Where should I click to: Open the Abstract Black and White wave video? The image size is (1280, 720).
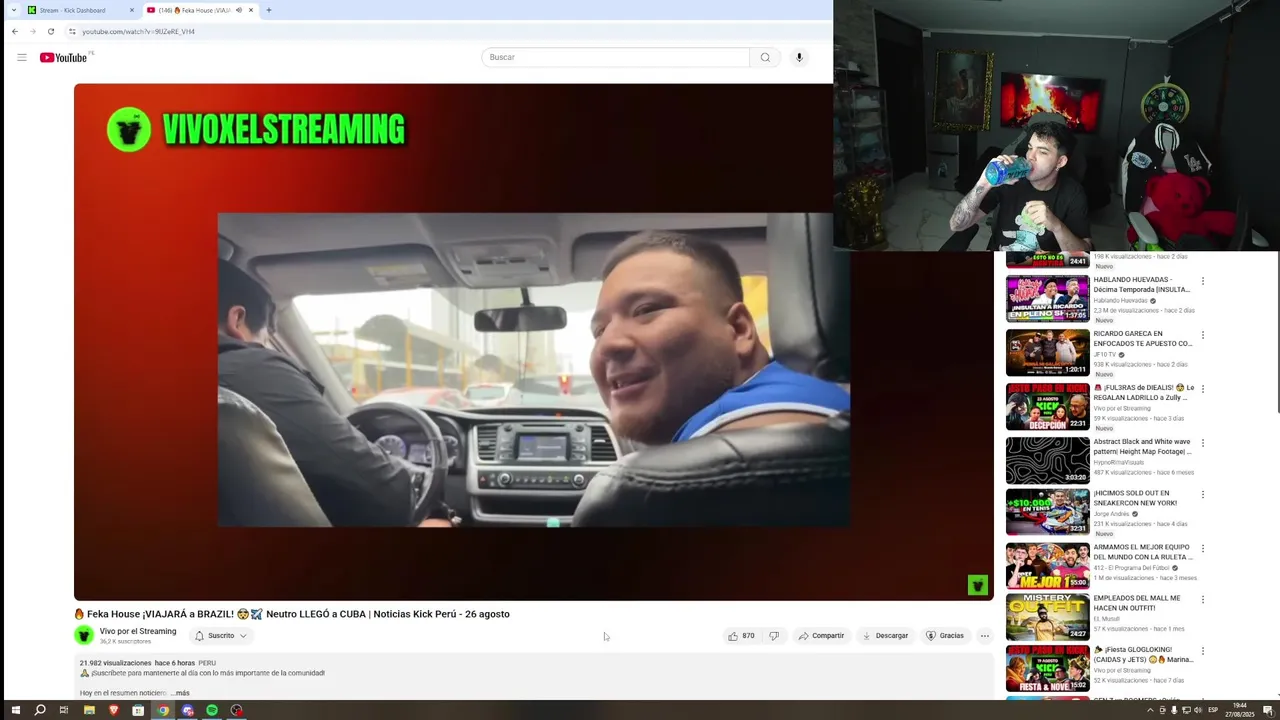pyautogui.click(x=1047, y=460)
